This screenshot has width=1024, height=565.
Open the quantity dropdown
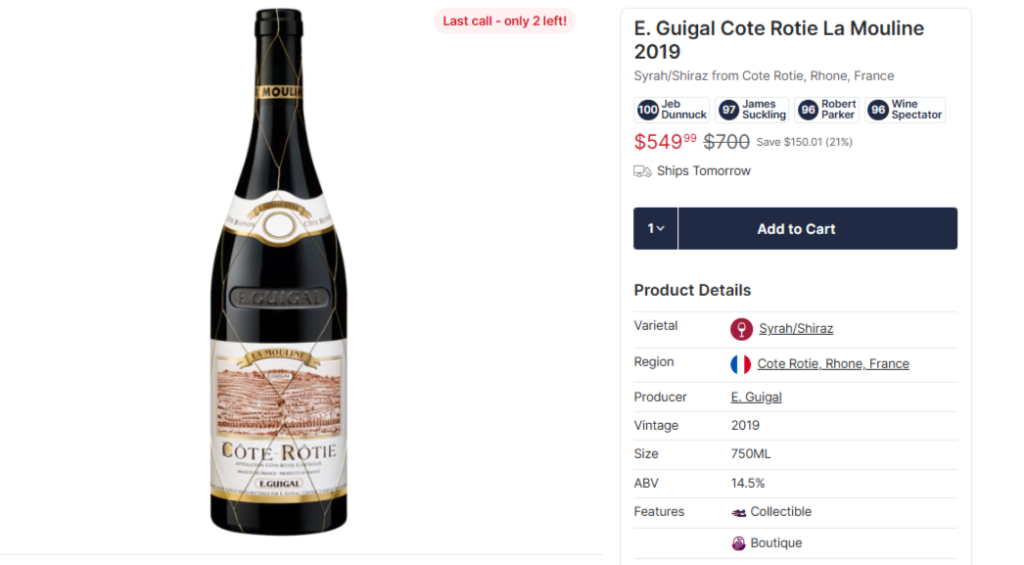click(x=656, y=229)
